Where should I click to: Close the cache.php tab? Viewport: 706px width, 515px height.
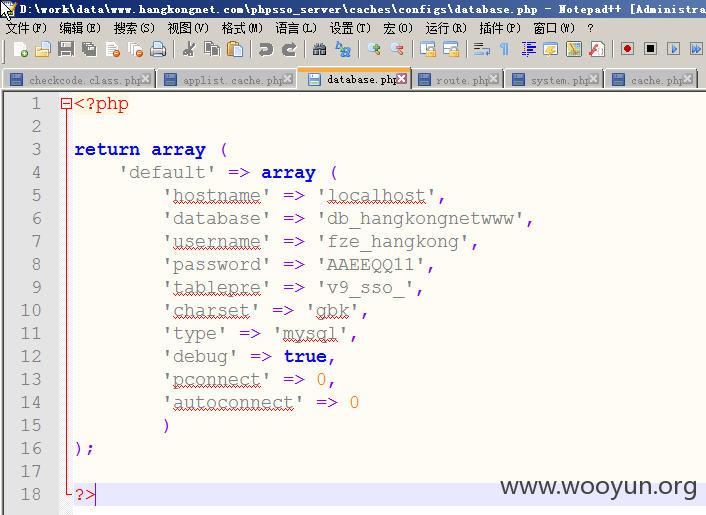tap(688, 79)
